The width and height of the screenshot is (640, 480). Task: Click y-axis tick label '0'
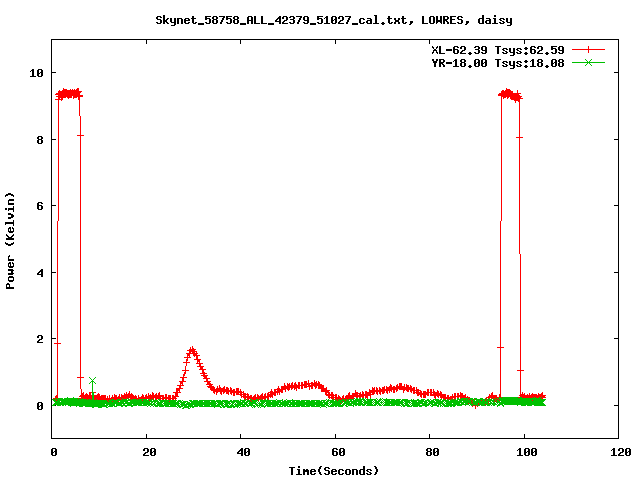[x=40, y=406]
